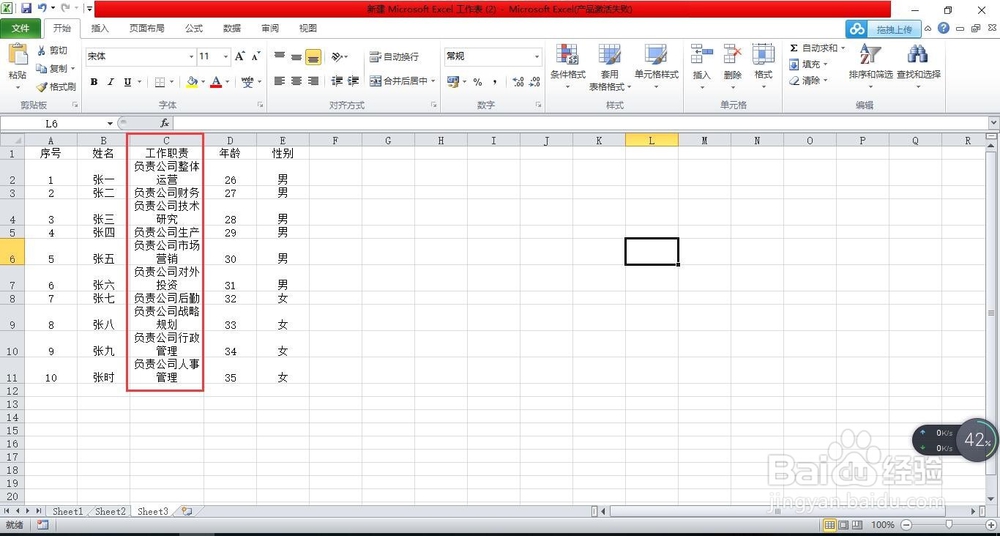Click the fx insert function icon
Viewport: 1000px width, 536px height.
coord(165,123)
